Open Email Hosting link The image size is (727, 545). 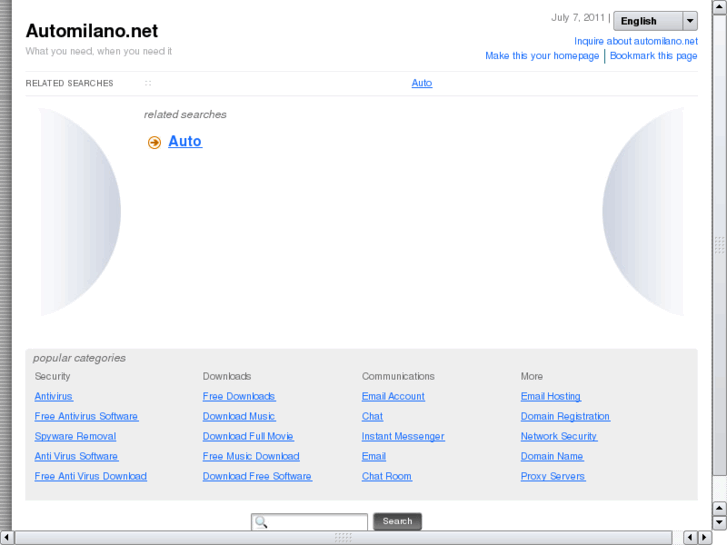point(551,397)
